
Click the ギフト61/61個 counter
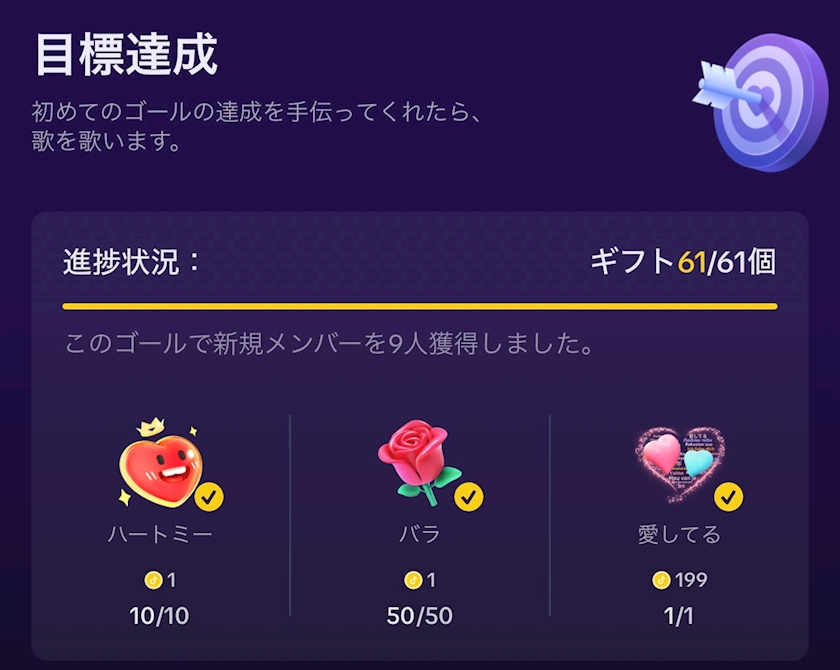tap(683, 263)
